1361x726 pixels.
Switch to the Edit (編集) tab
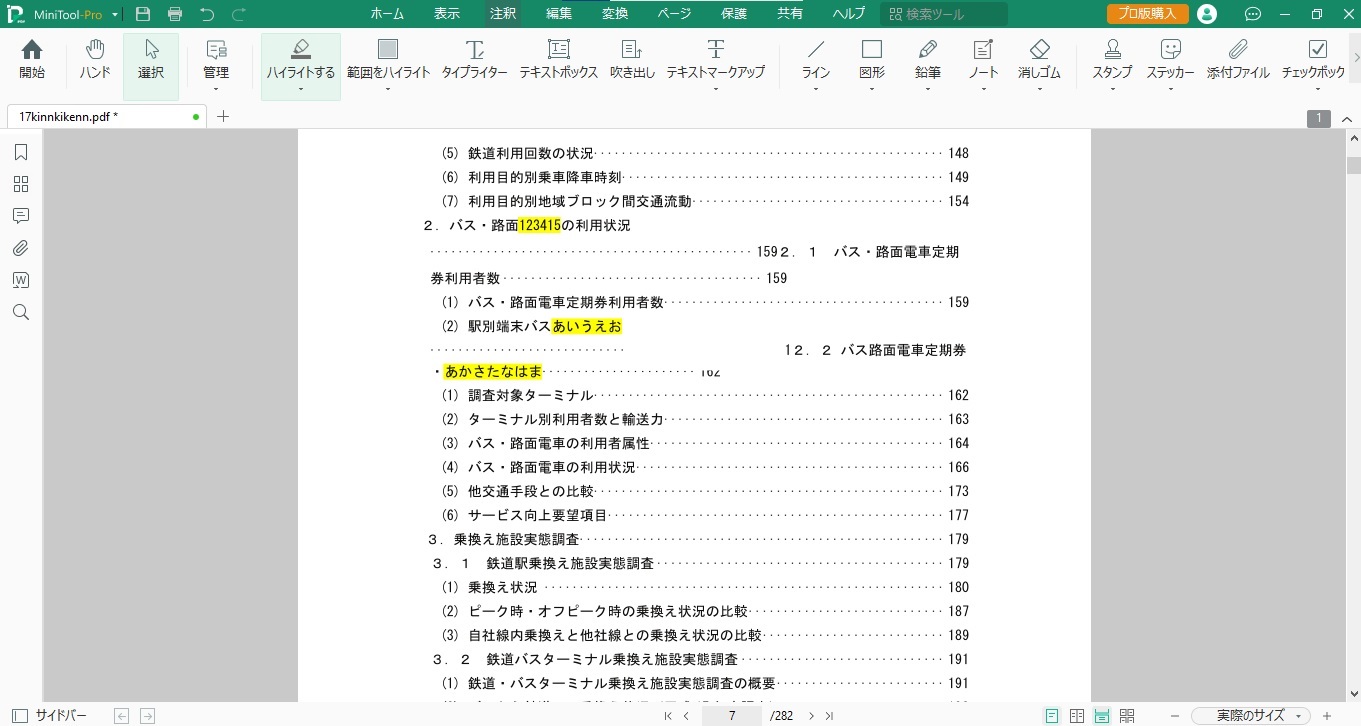point(559,14)
